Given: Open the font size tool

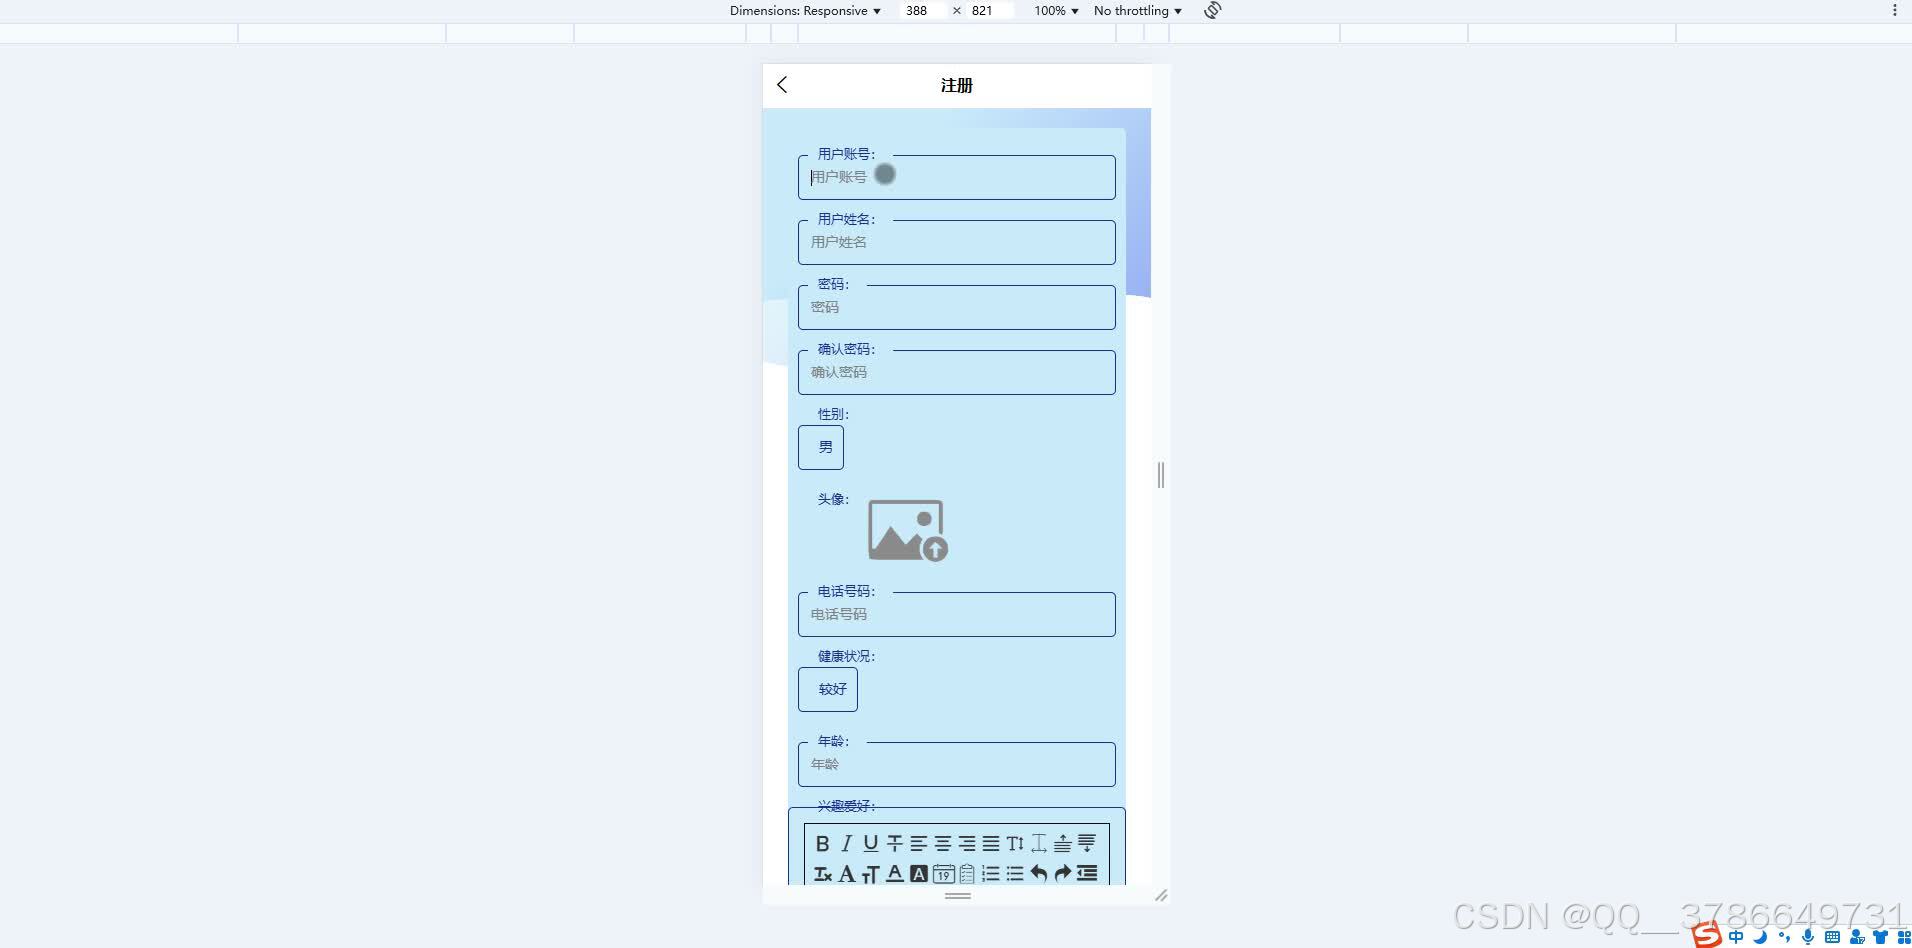Looking at the screenshot, I should [870, 874].
